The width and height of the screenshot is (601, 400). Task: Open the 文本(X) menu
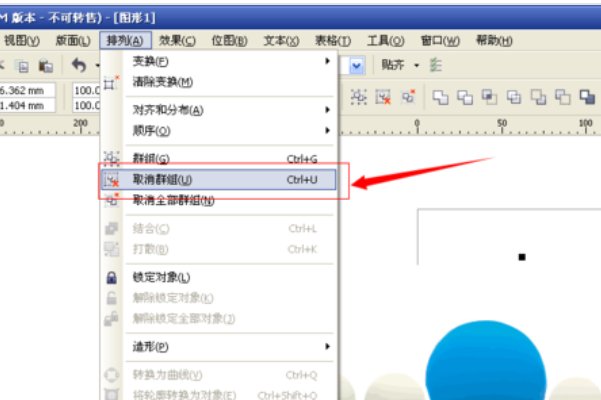[281, 40]
